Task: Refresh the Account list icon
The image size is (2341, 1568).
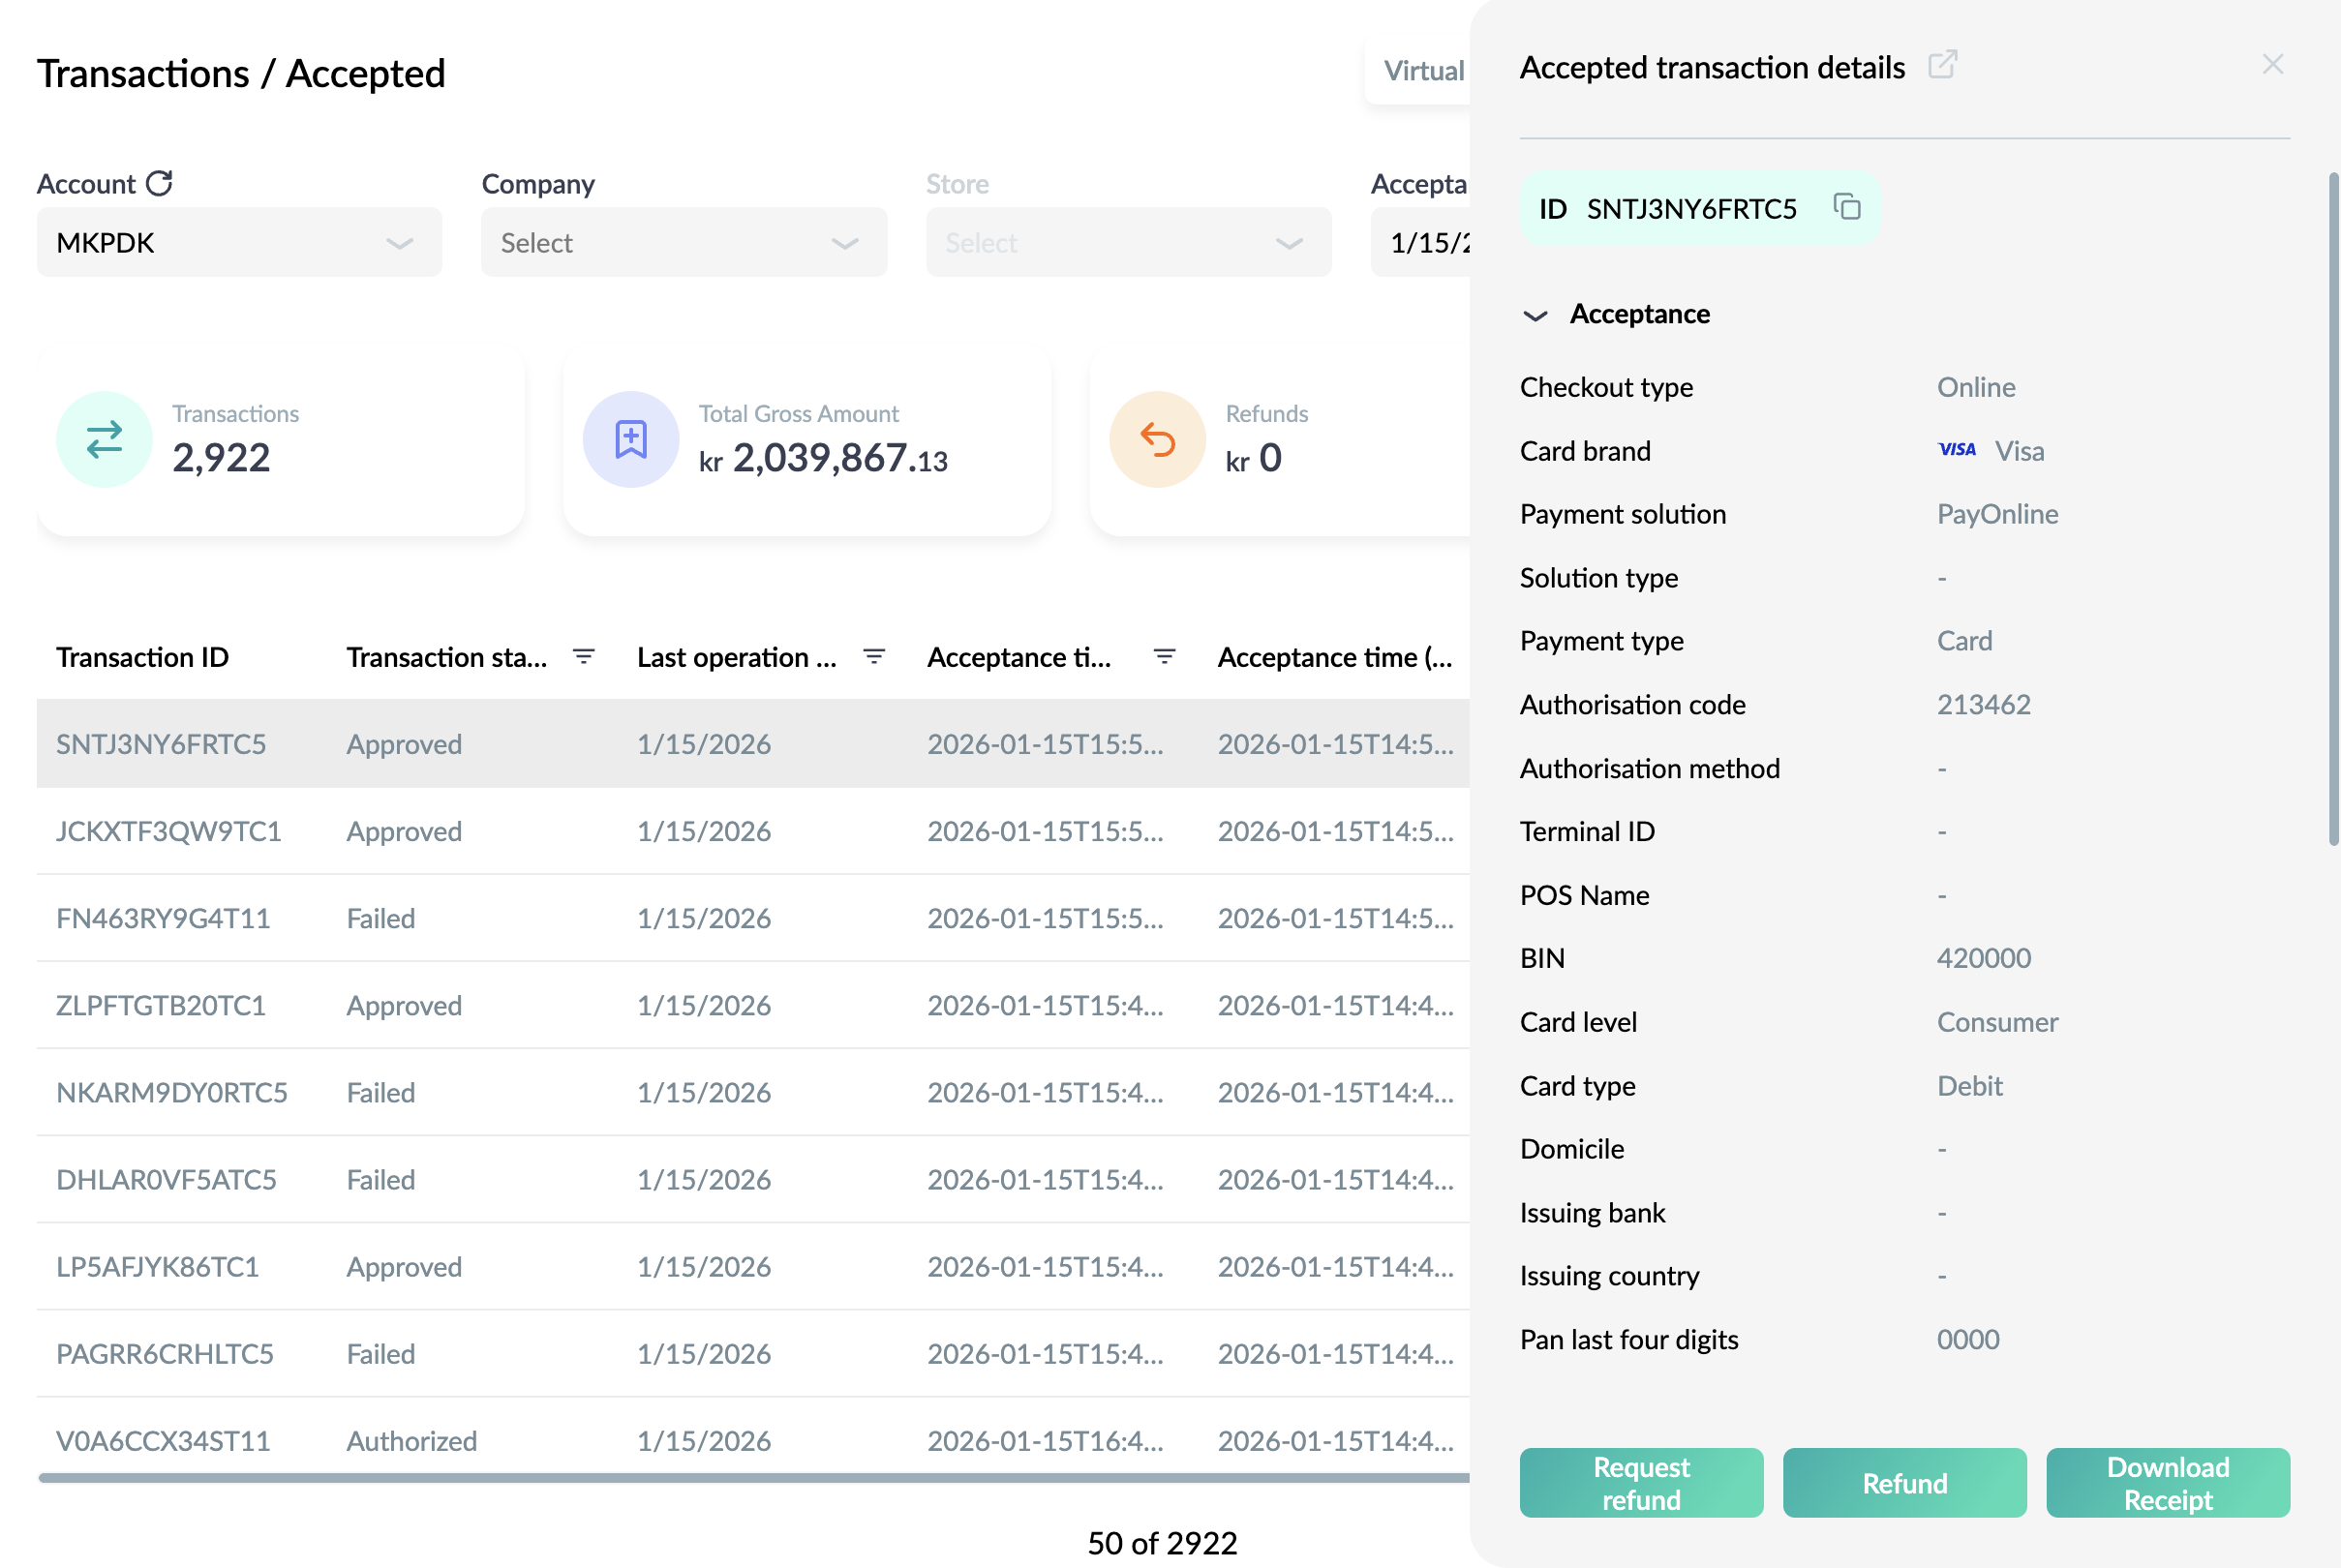Action: [160, 183]
